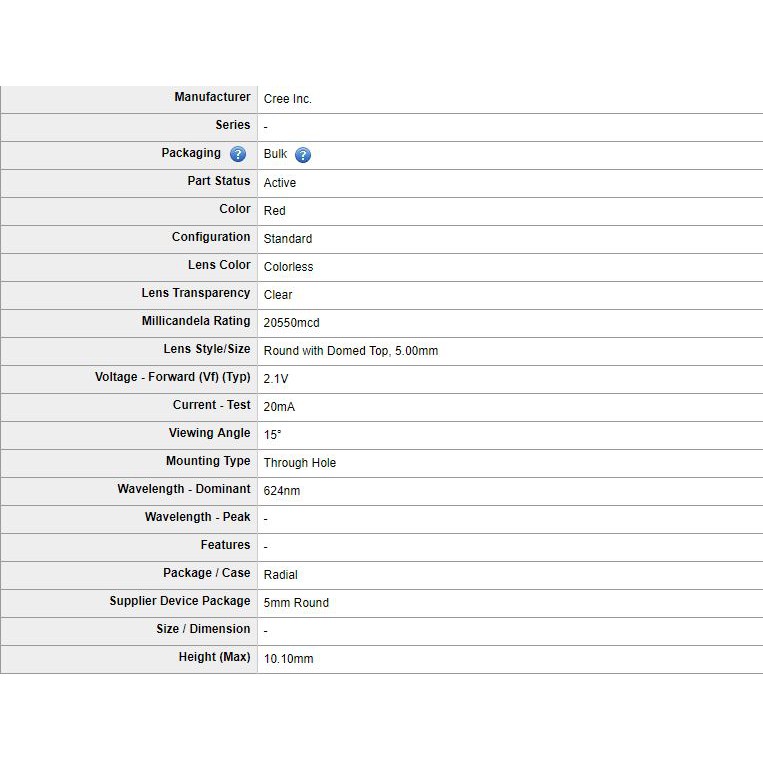This screenshot has width=763, height=763.
Task: Click the 10.10mm height value
Action: pyautogui.click(x=288, y=659)
